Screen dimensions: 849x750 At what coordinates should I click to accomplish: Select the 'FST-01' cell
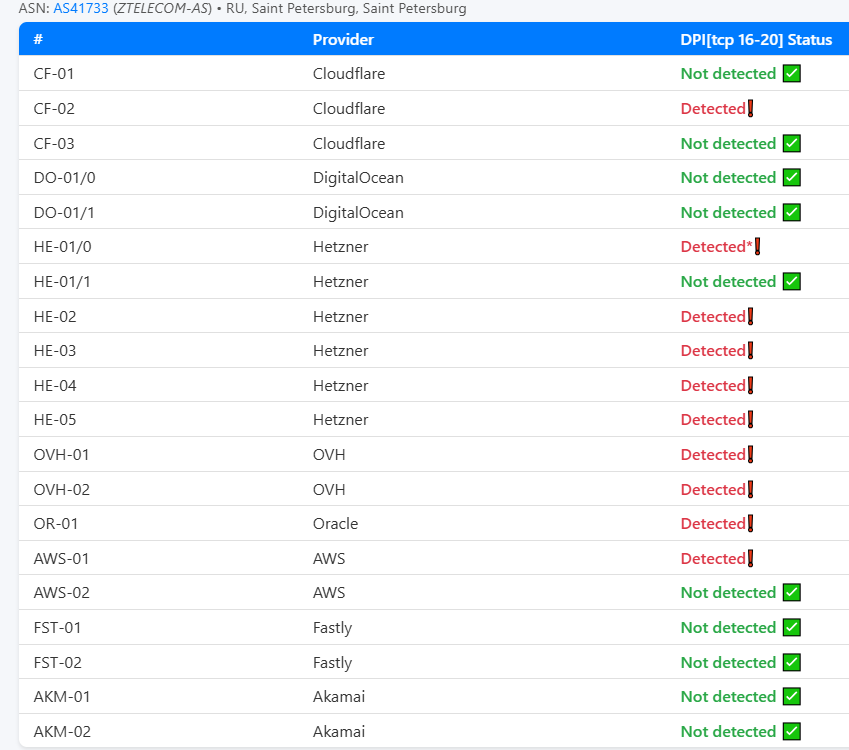[x=57, y=628]
